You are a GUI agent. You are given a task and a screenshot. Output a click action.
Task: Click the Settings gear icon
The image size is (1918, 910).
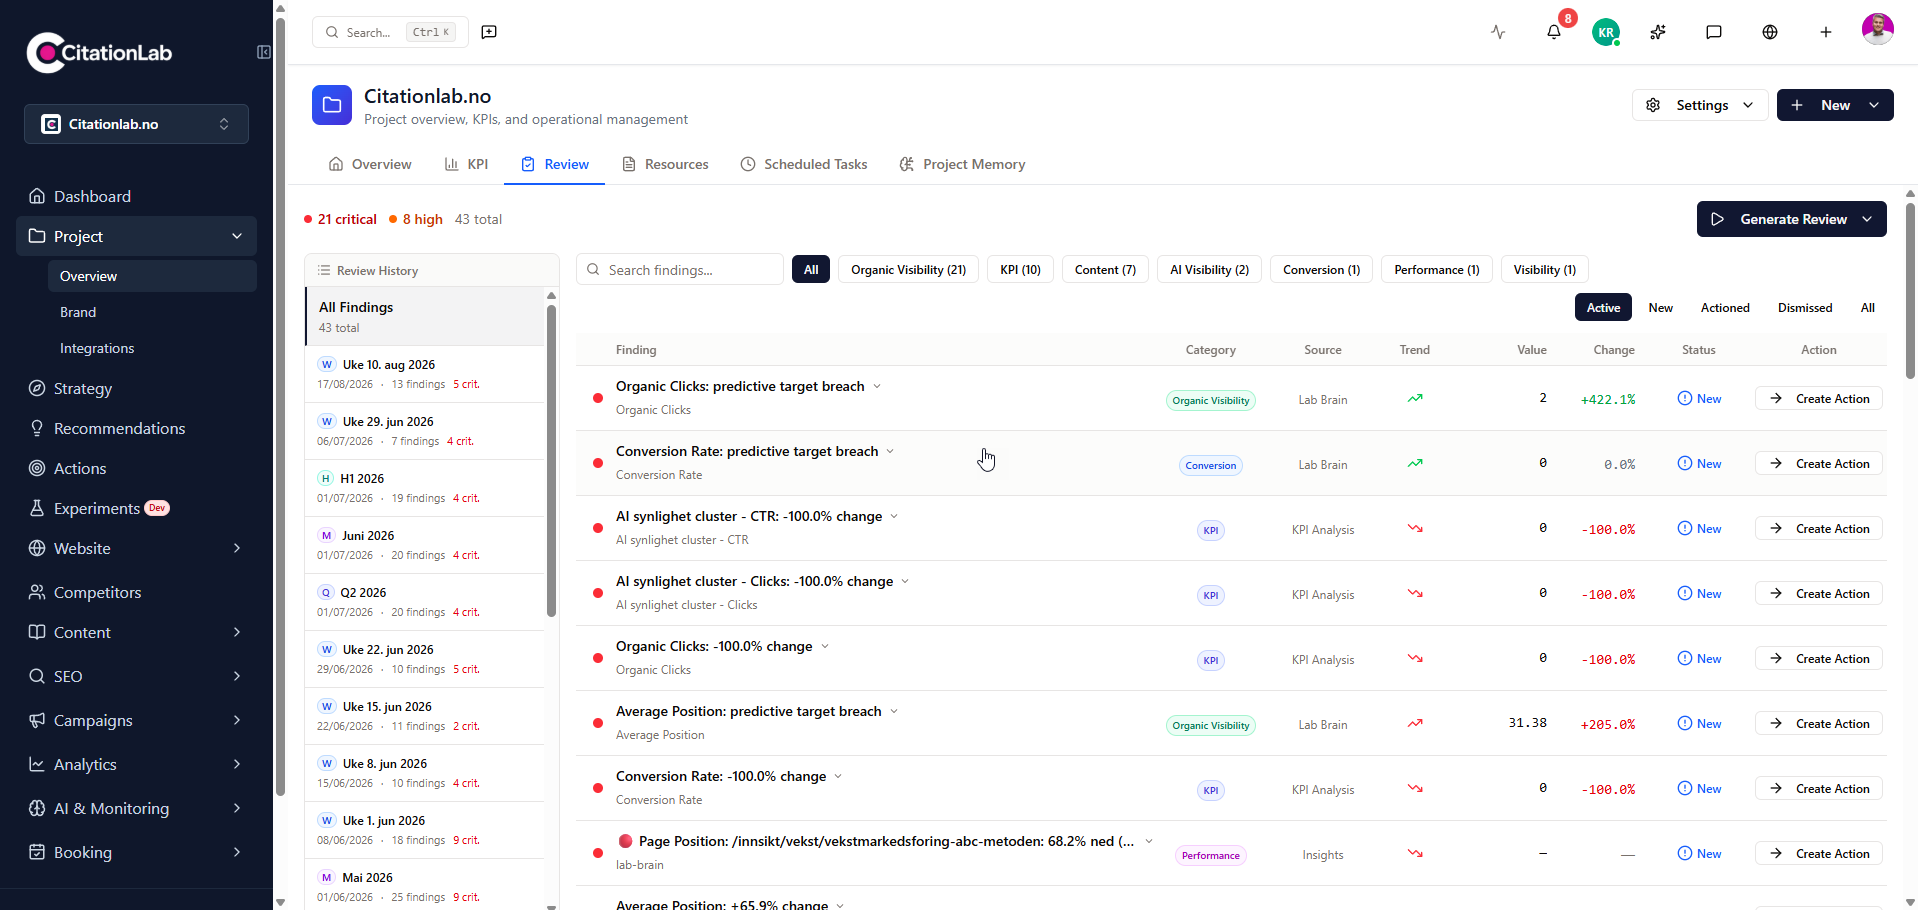[1653, 105]
